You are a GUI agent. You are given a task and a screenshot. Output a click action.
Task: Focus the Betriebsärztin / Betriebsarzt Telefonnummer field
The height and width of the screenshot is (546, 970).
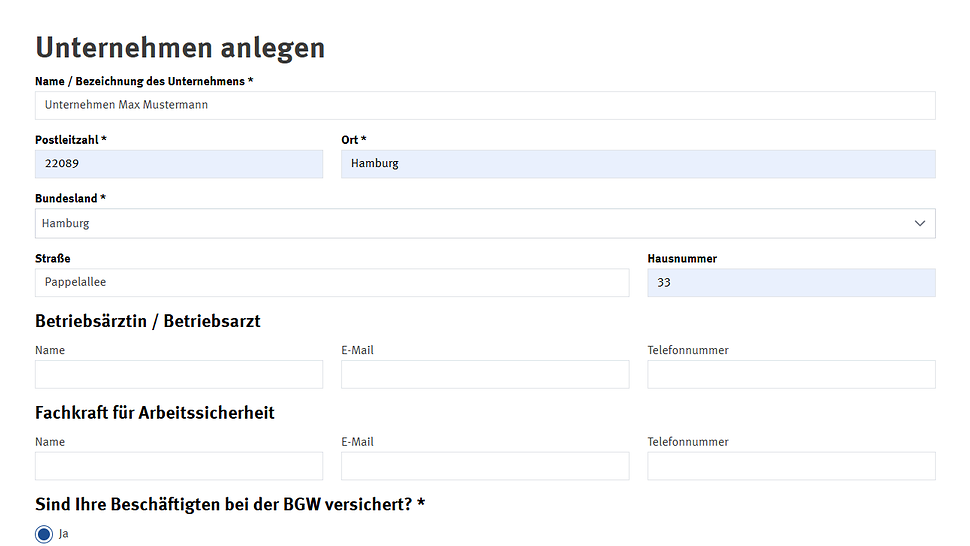pos(791,375)
